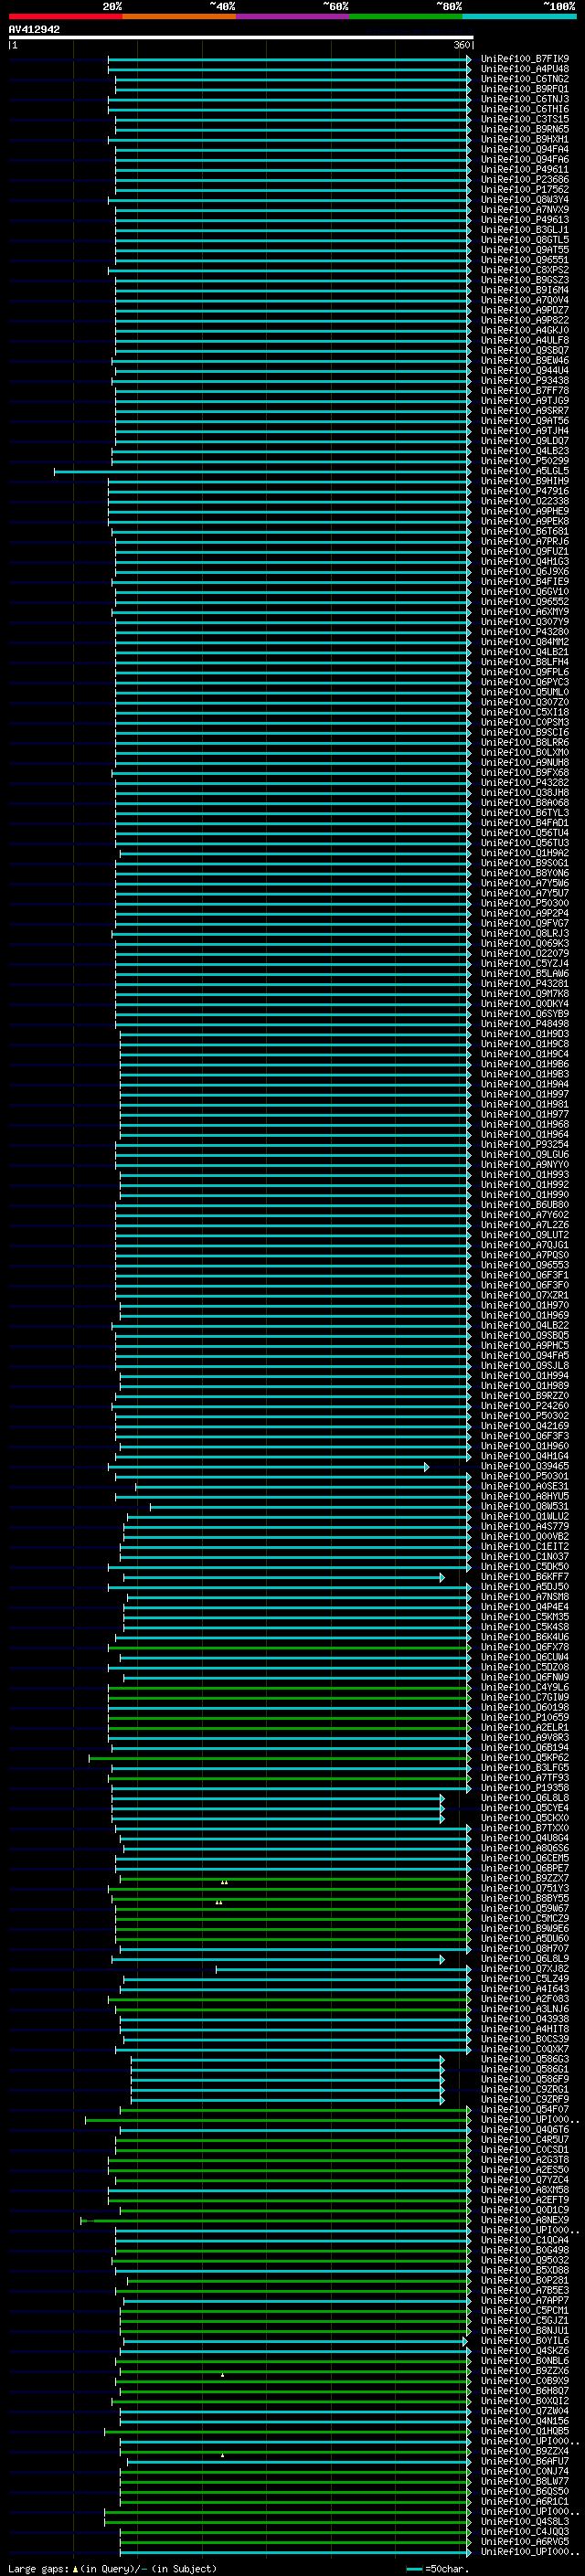Click the UniRef100_Q8W531 label
Viewport: 585px width, 2576px height.
coord(524,1506)
